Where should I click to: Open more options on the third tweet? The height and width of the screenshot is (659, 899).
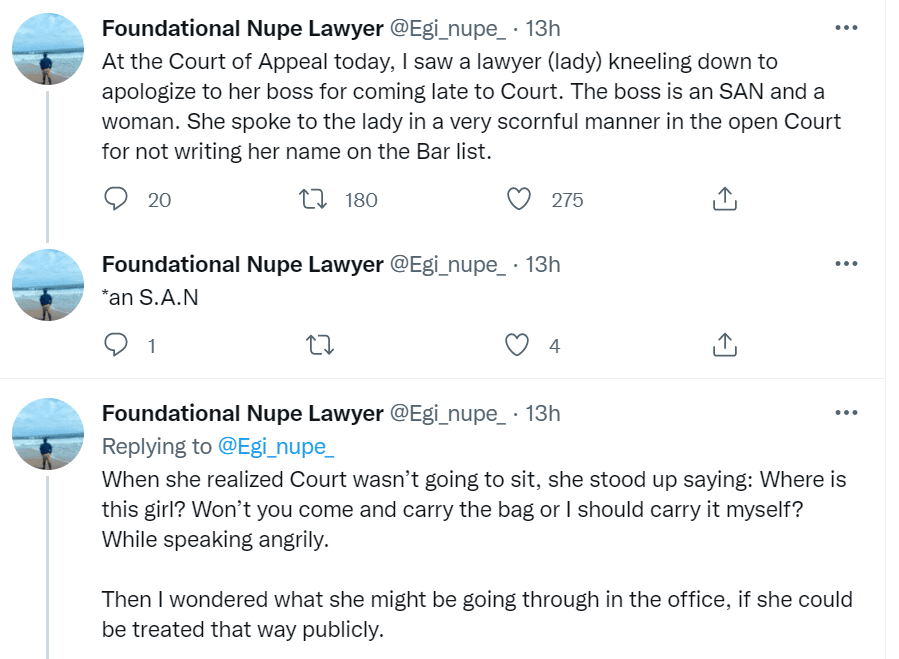pos(846,412)
